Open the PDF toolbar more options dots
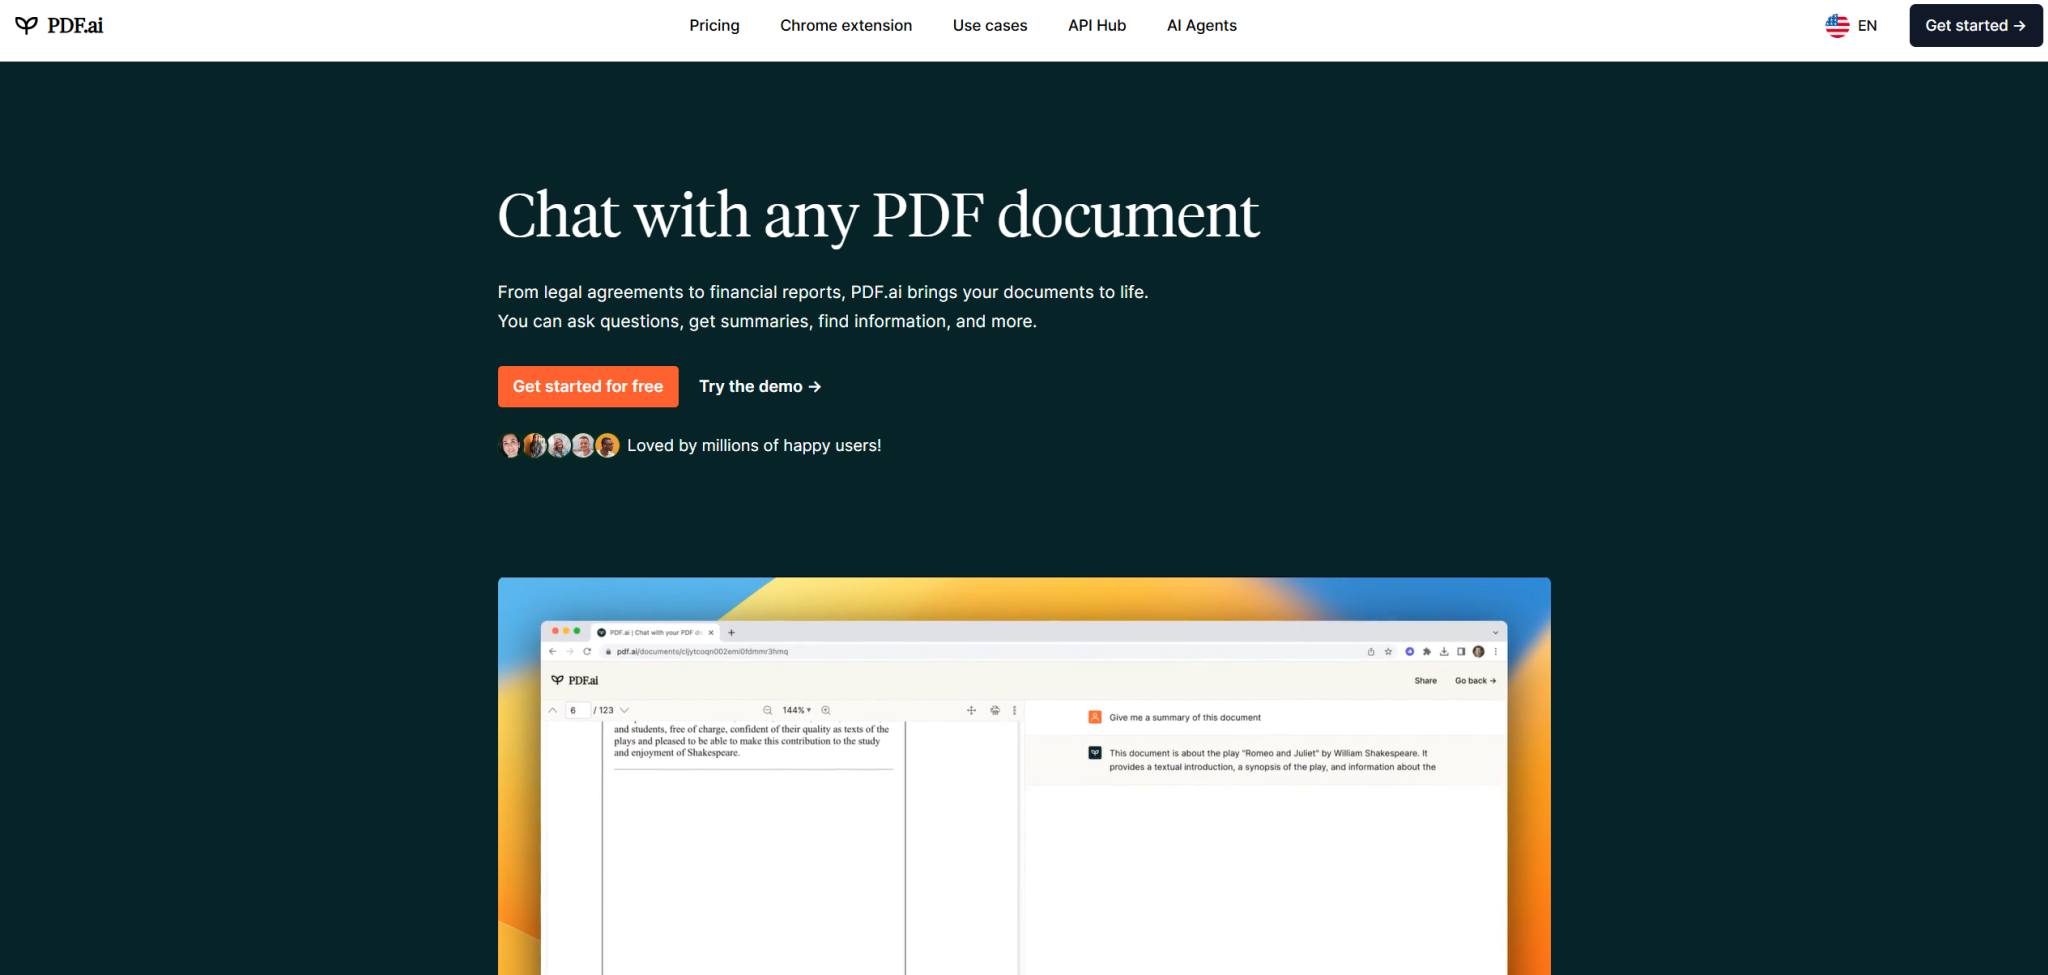2048x975 pixels. 1014,710
